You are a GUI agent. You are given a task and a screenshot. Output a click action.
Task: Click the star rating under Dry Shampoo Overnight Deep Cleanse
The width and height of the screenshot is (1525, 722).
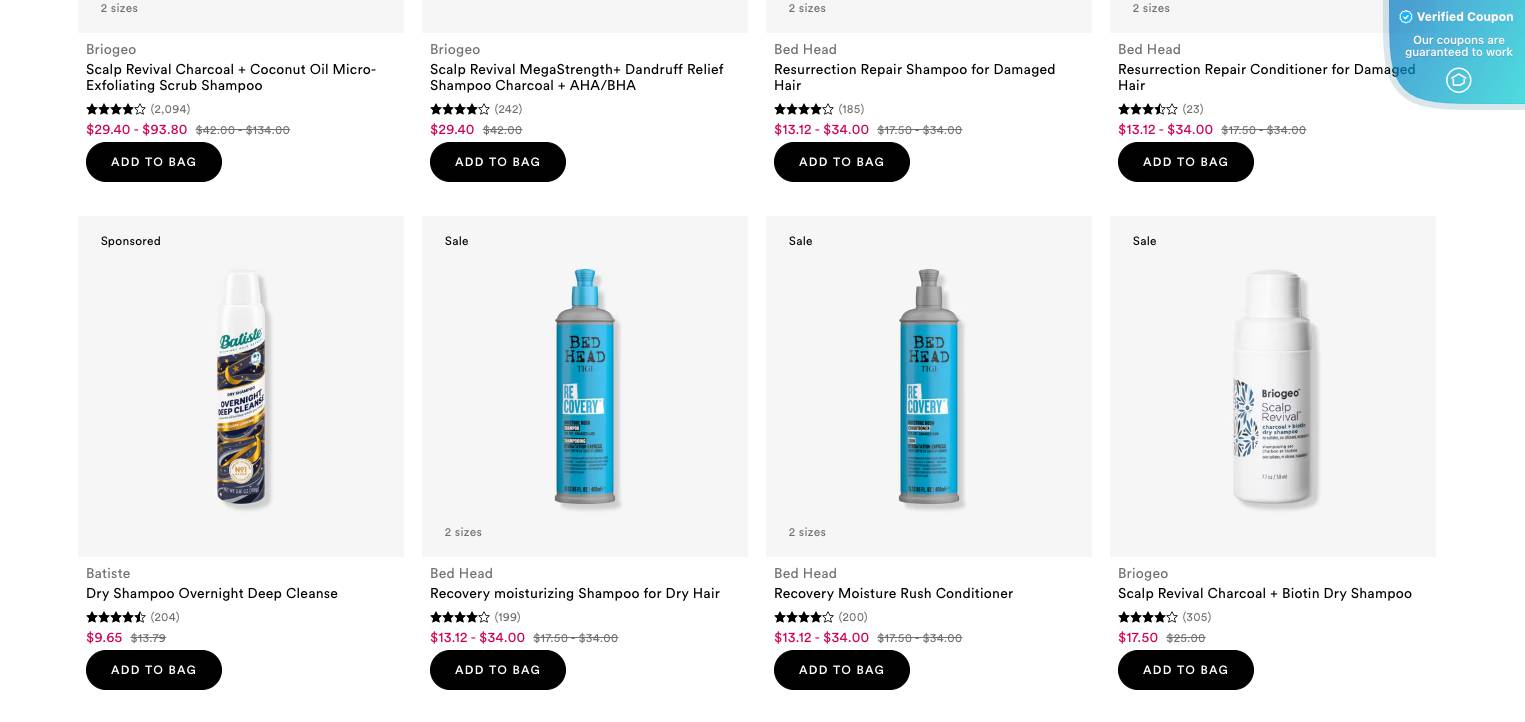[116, 617]
